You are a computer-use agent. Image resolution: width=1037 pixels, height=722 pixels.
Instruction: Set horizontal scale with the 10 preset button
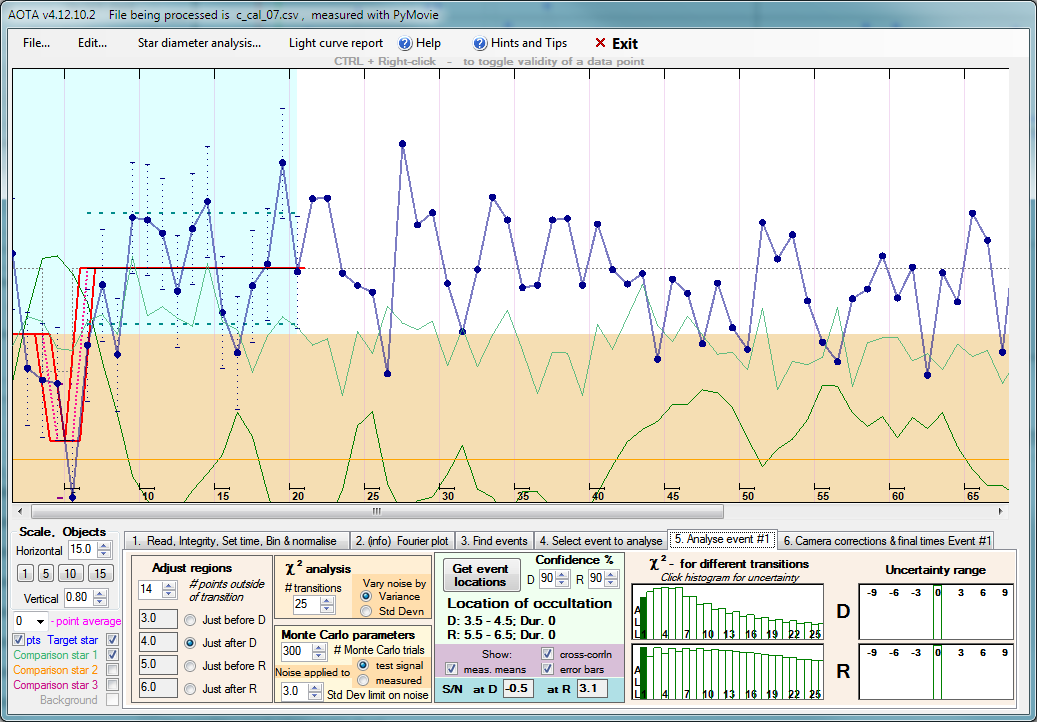coord(70,573)
